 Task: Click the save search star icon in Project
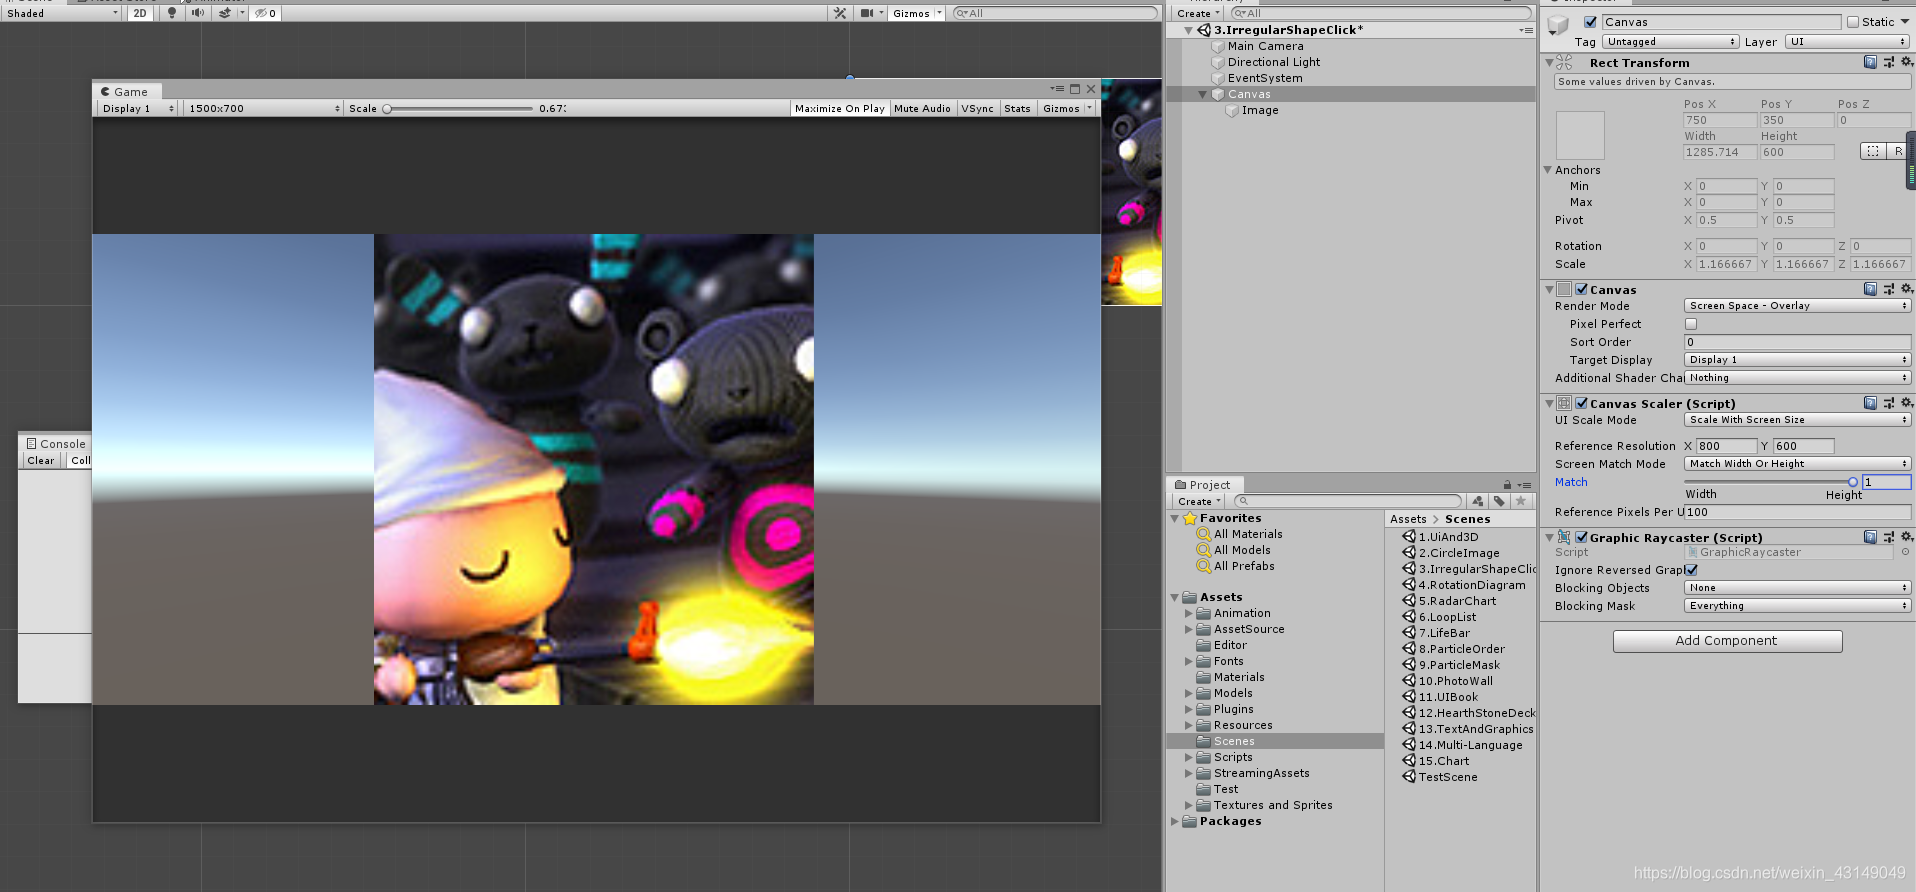click(1521, 501)
